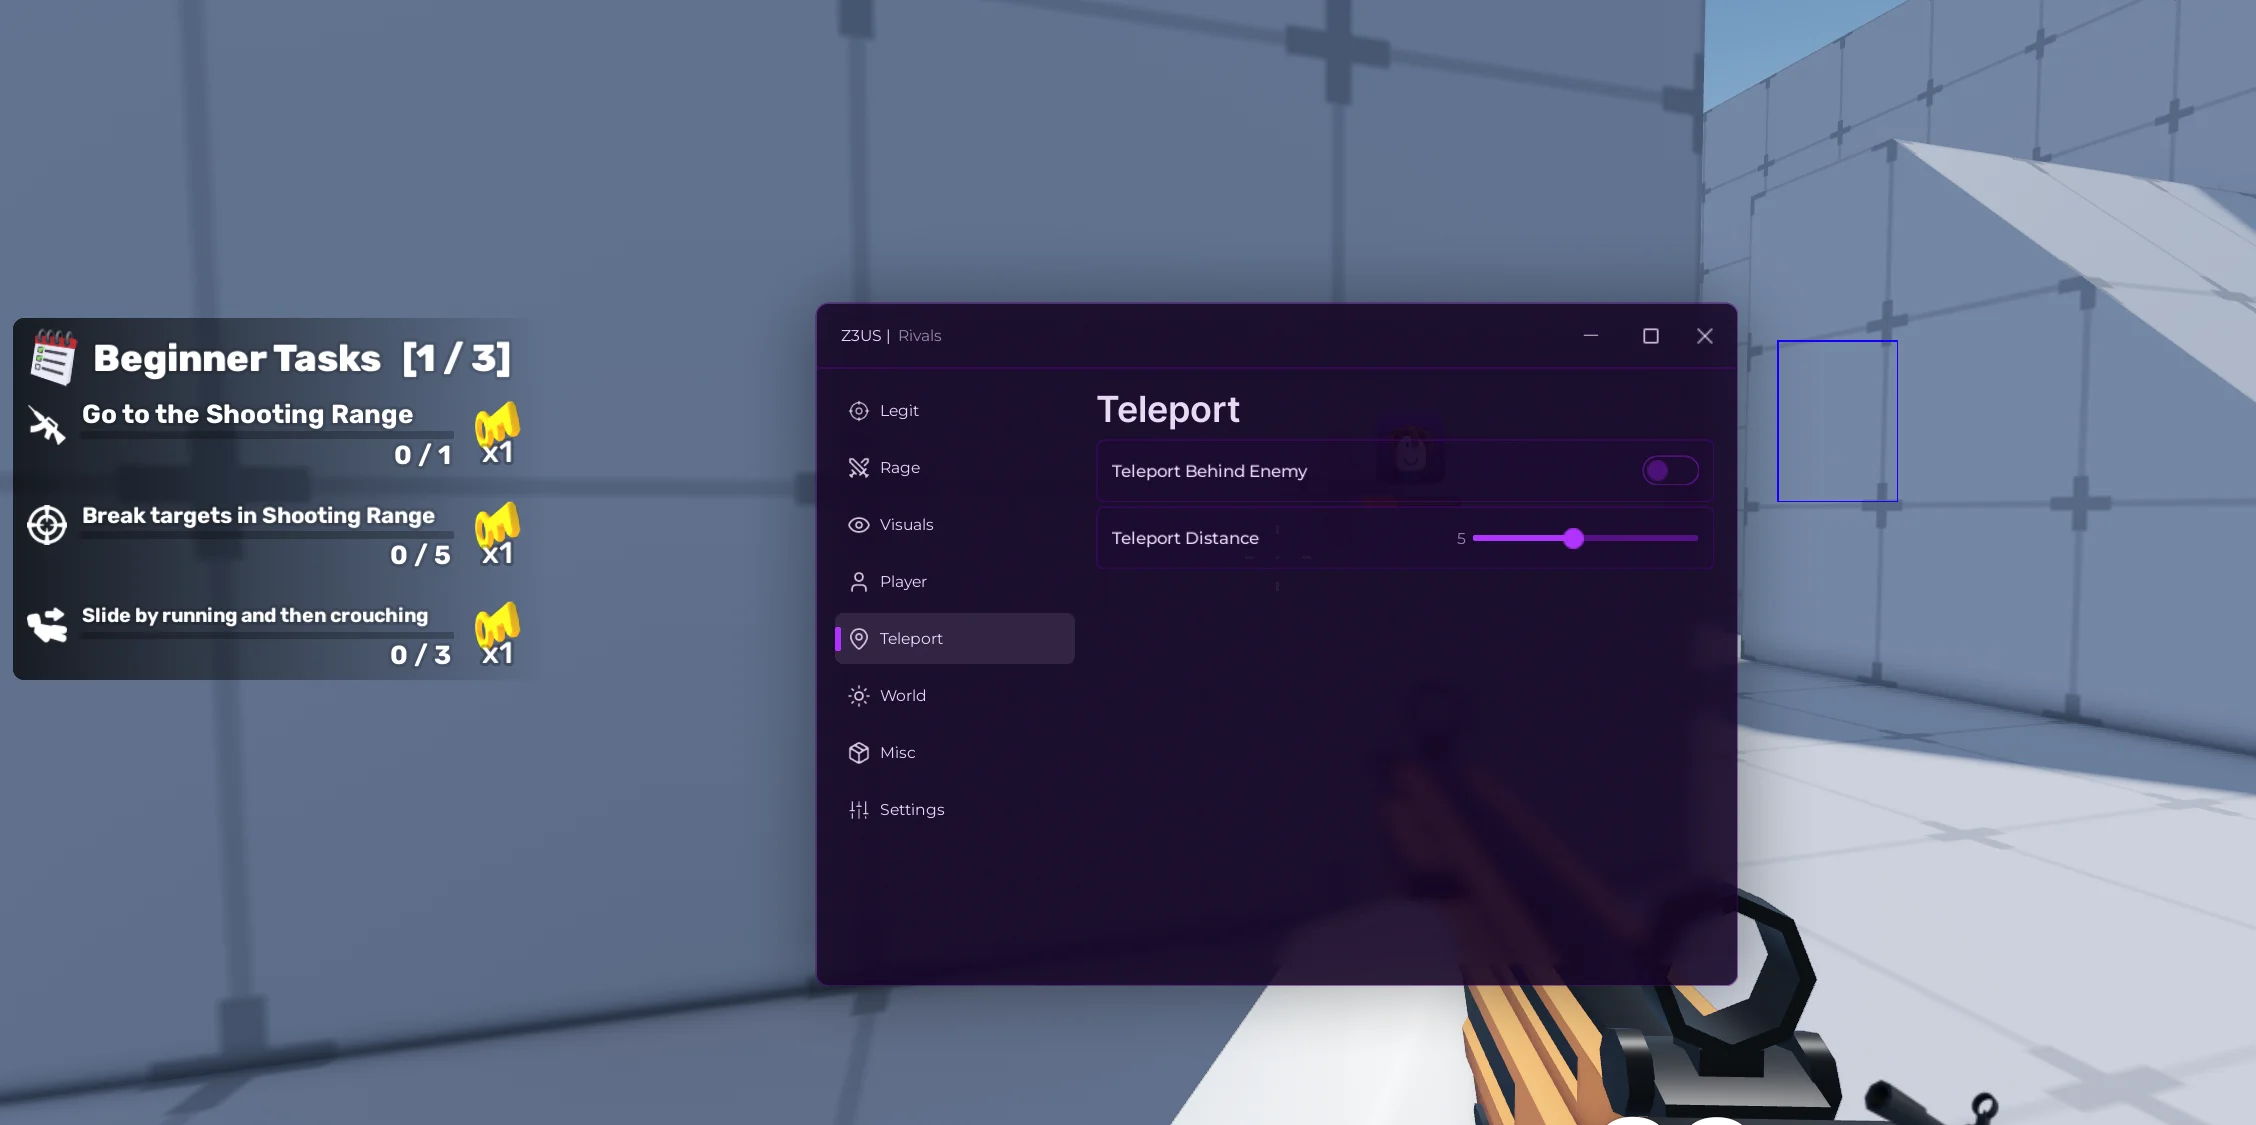Click the Teleport map pin icon
2256x1125 pixels.
858,639
